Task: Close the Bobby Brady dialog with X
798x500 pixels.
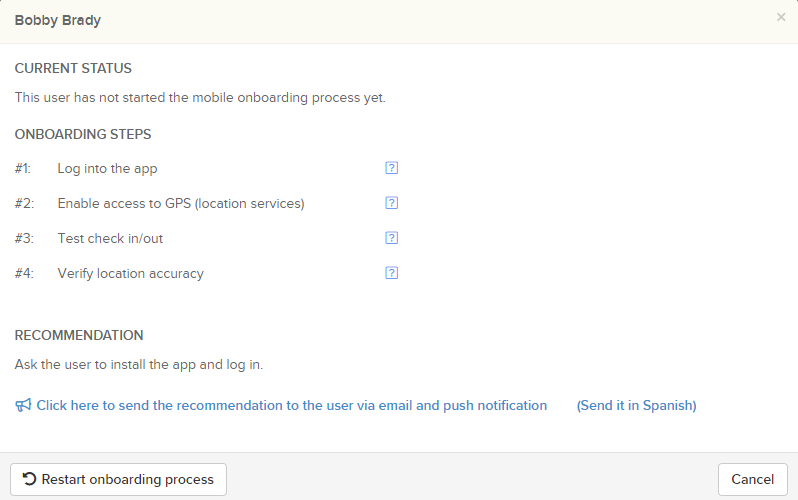Action: click(781, 17)
